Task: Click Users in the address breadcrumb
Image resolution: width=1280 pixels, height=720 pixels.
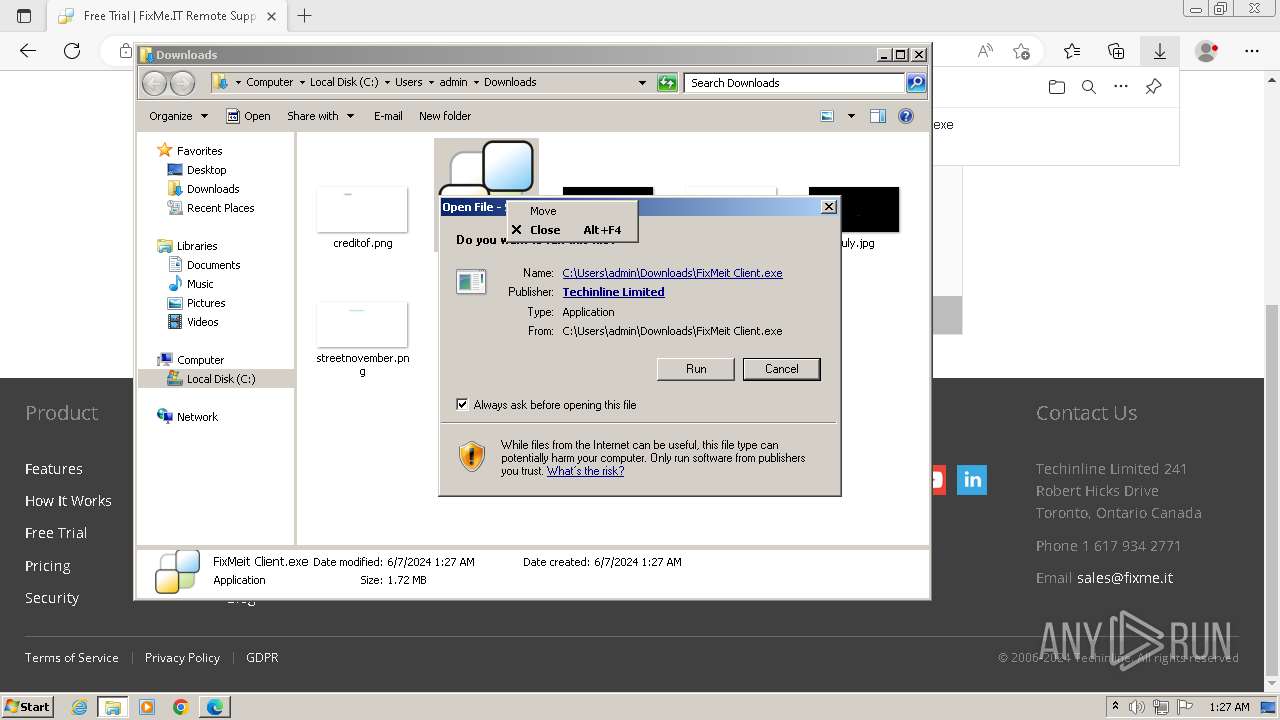Action: click(408, 83)
